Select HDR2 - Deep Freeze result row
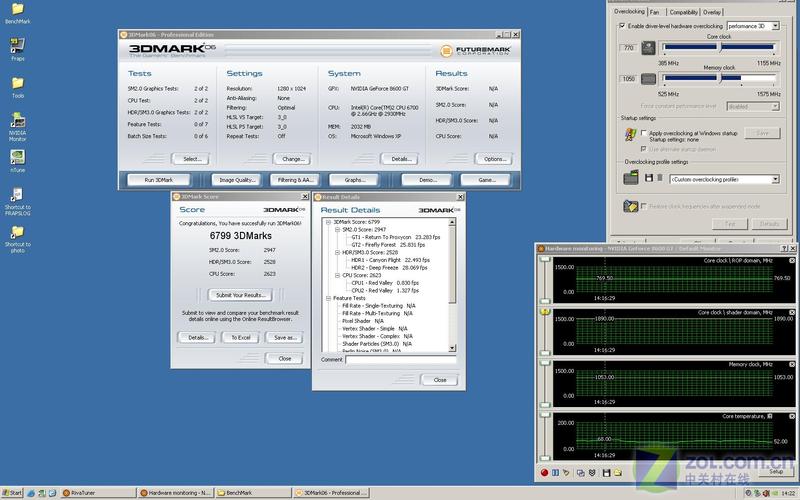Viewport: 800px width, 500px height. tap(389, 267)
